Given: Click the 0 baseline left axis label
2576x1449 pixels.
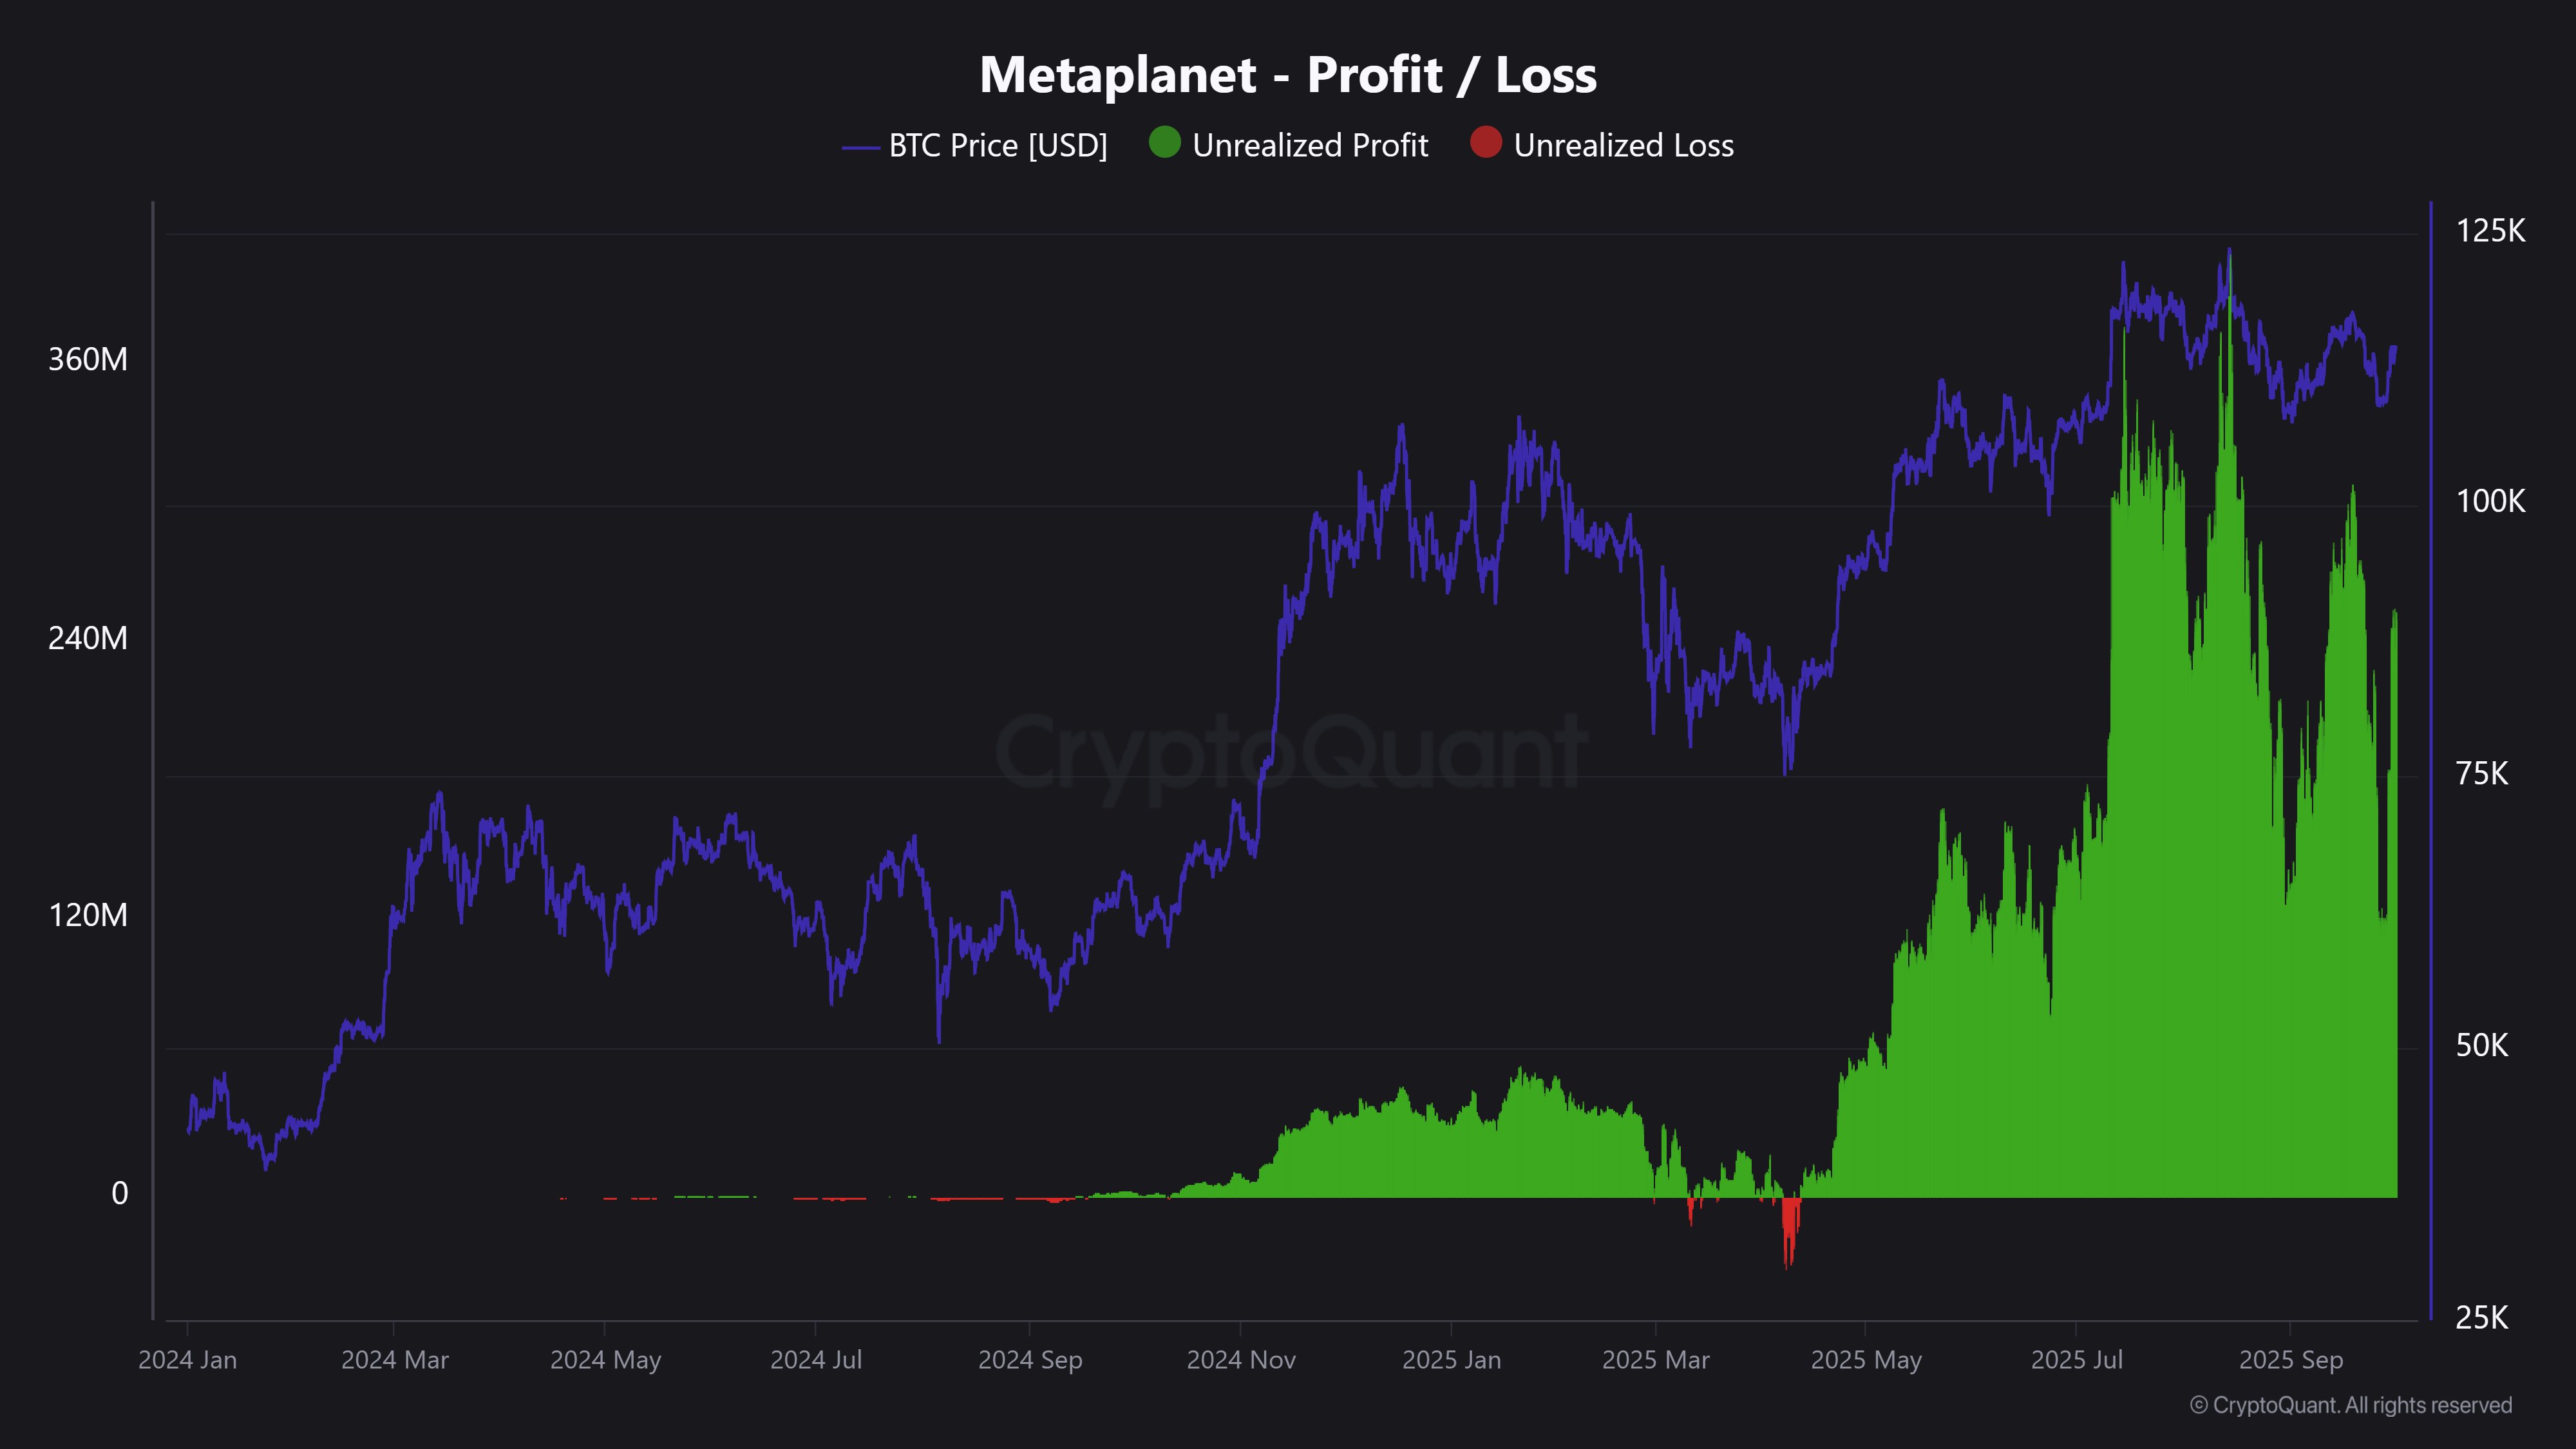Looking at the screenshot, I should (120, 1193).
